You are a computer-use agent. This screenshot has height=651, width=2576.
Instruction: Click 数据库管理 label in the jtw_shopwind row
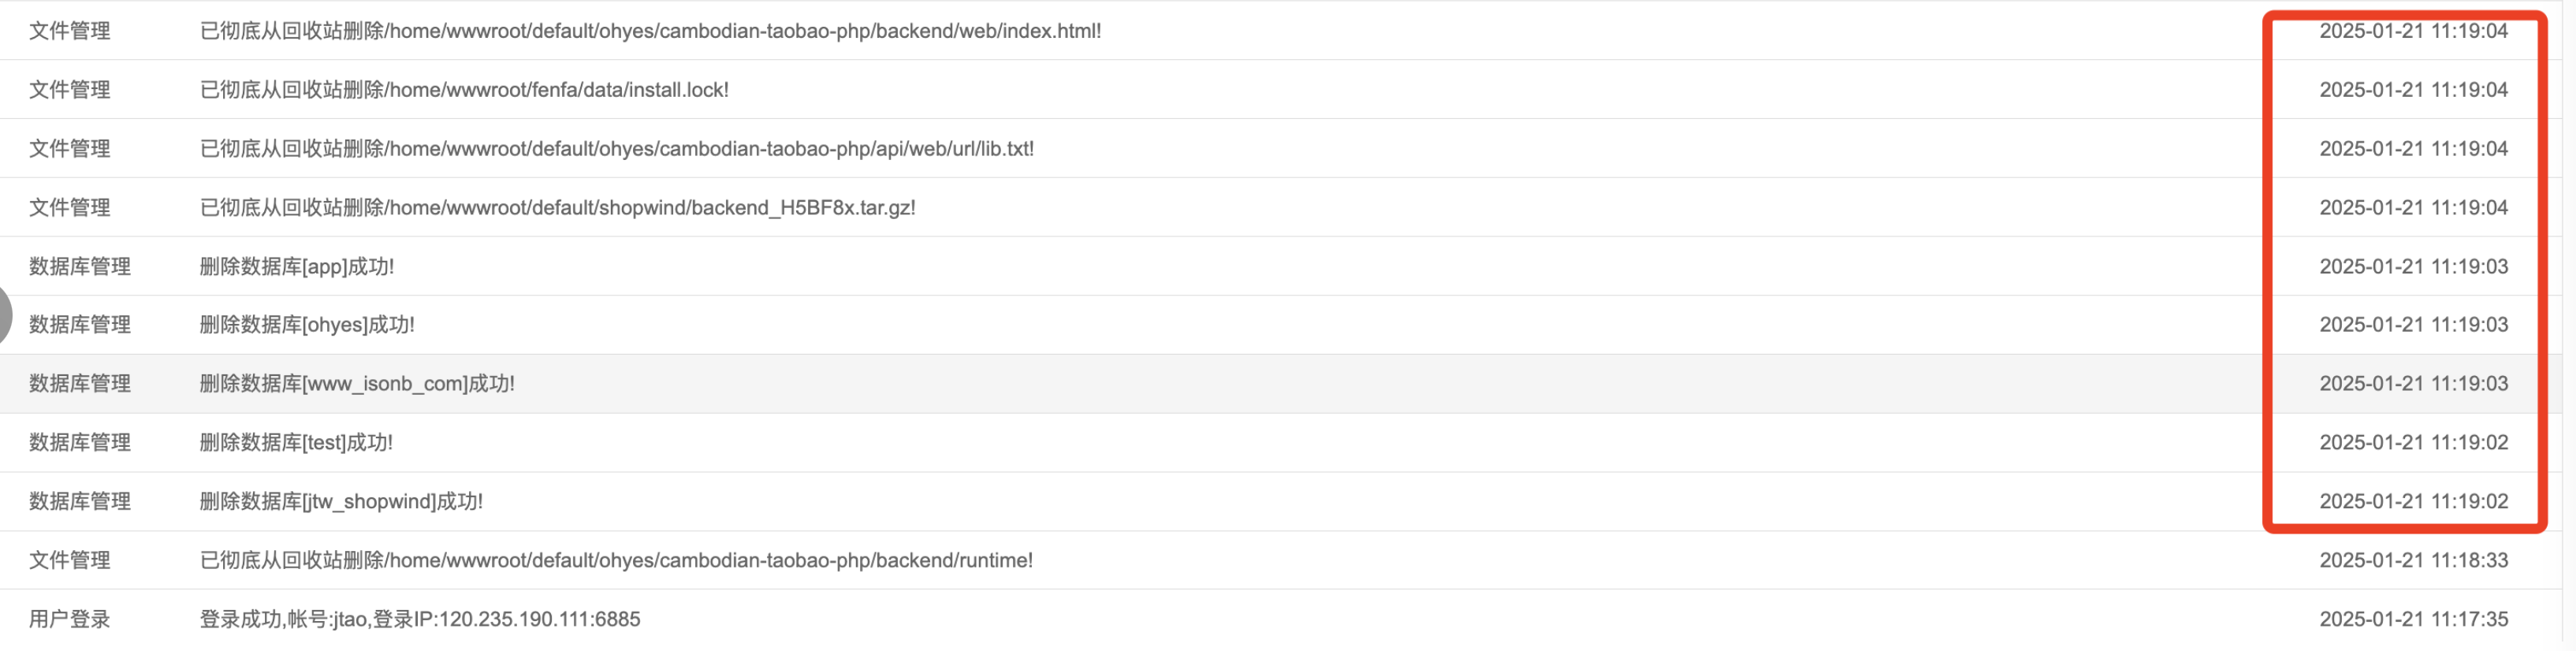[80, 501]
